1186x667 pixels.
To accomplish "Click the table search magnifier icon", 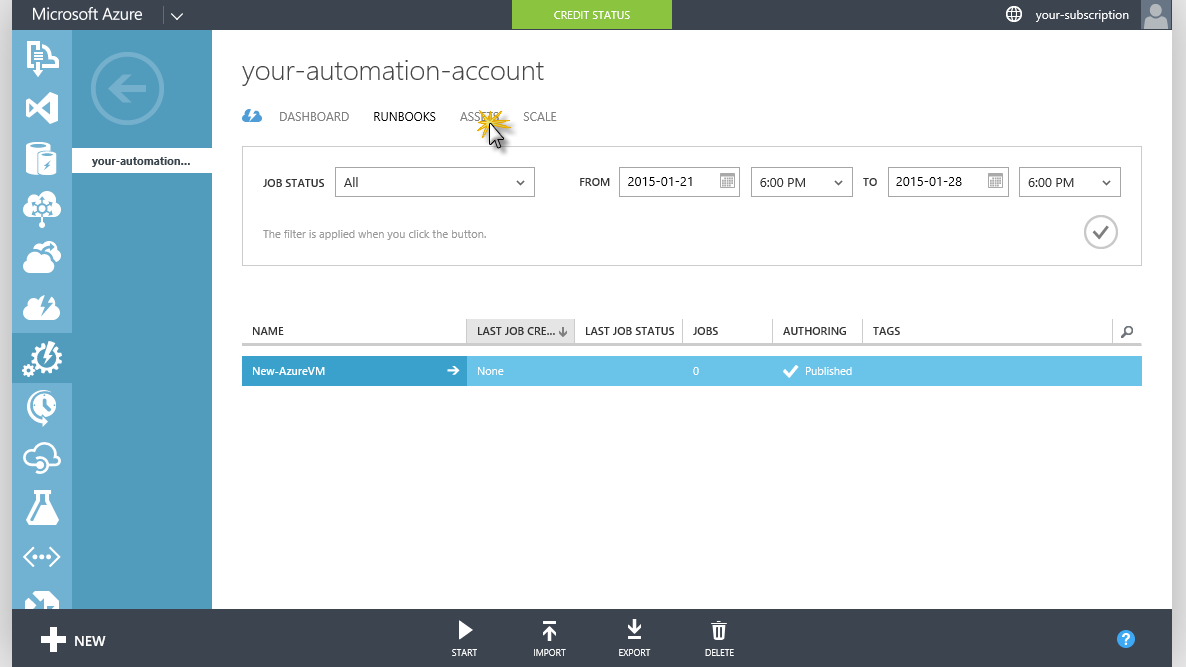I will click(x=1127, y=331).
